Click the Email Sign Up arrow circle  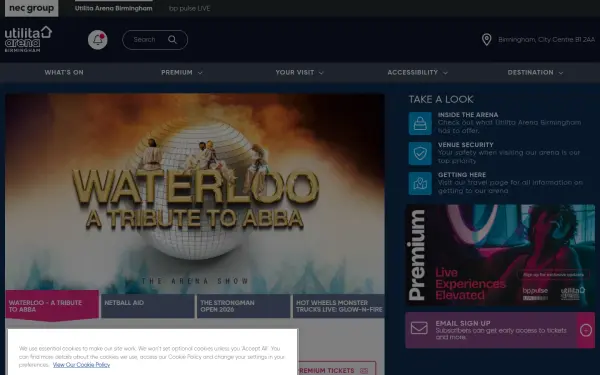coord(586,330)
